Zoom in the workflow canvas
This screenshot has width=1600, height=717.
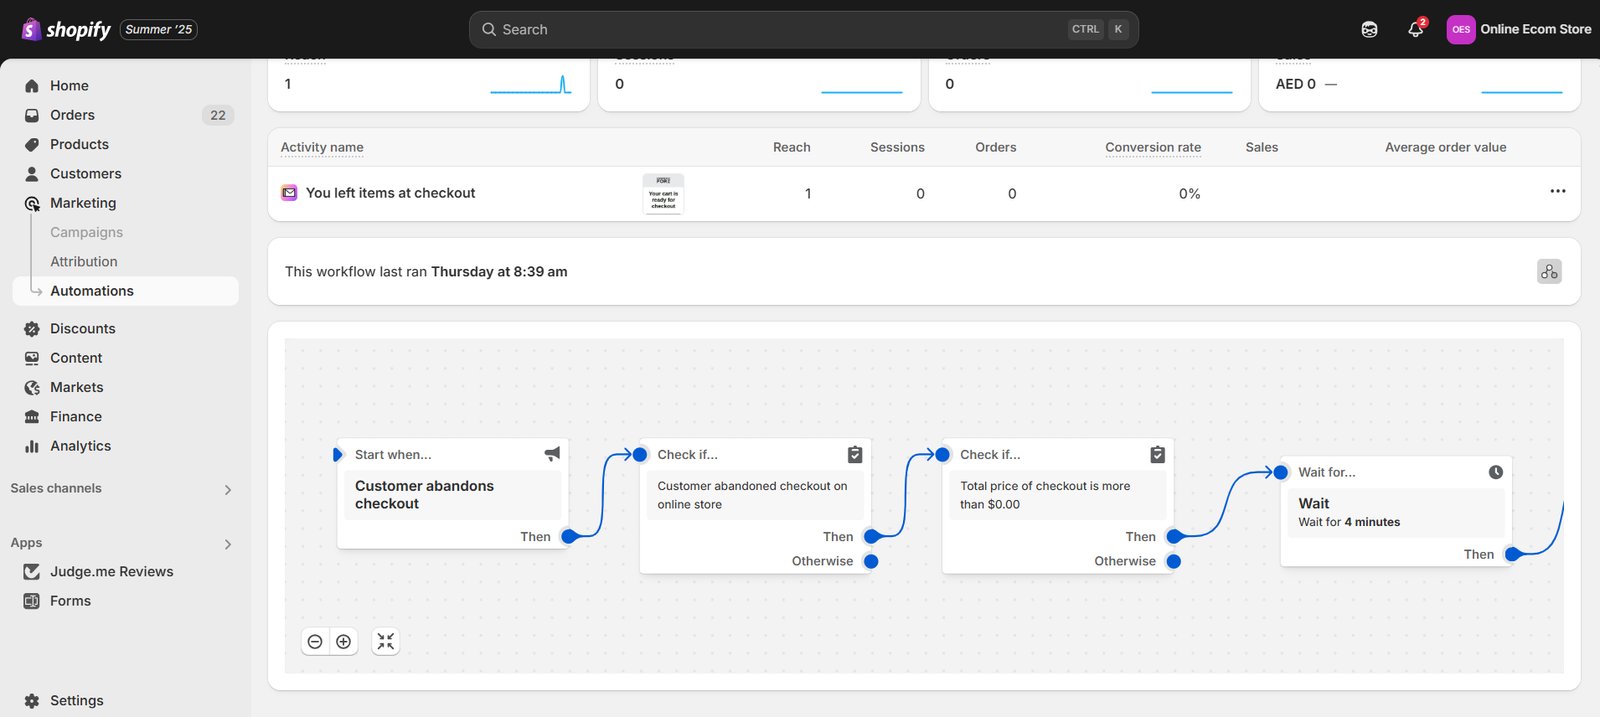click(x=344, y=642)
